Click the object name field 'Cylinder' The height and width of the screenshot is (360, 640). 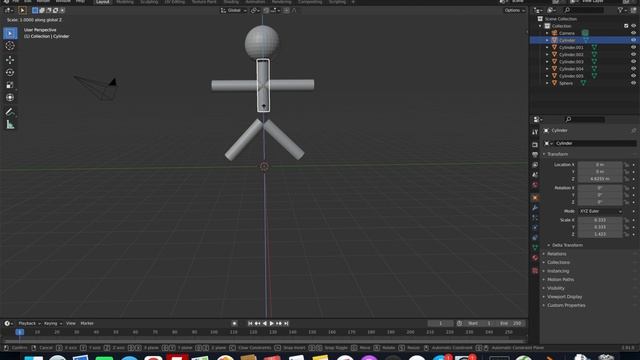(595, 143)
